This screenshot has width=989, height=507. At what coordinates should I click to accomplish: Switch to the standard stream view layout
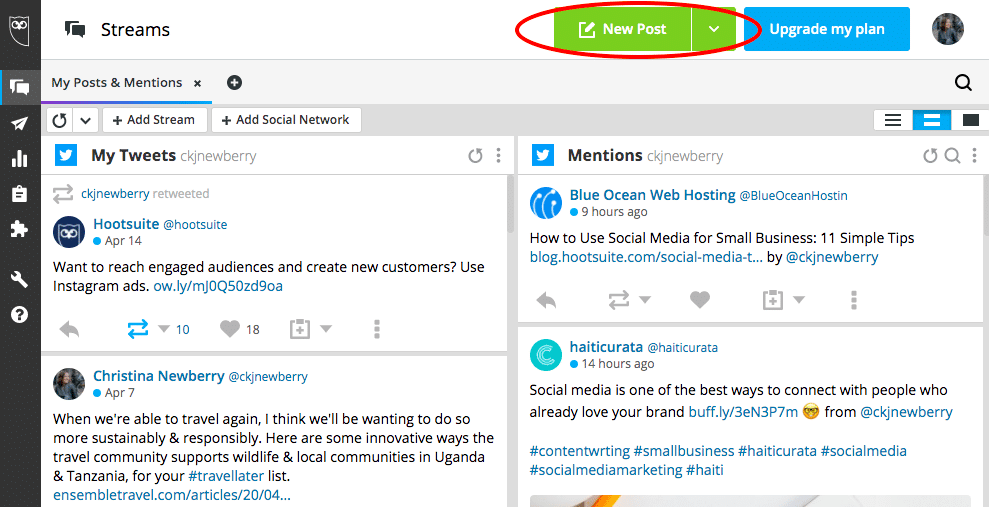pos(931,120)
